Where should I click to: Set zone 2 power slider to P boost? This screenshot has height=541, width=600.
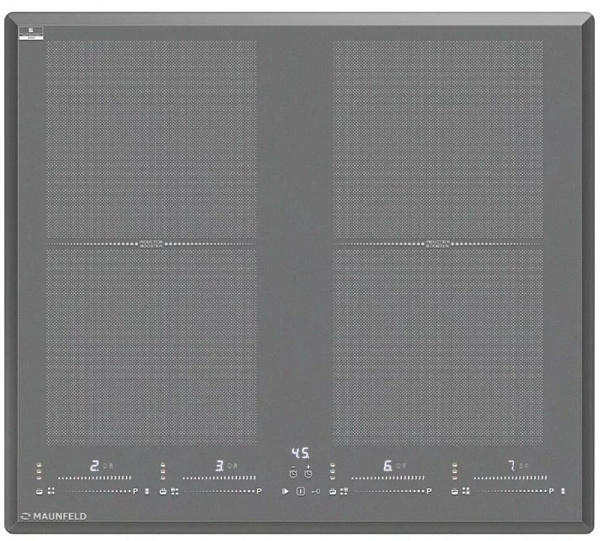pos(135,492)
